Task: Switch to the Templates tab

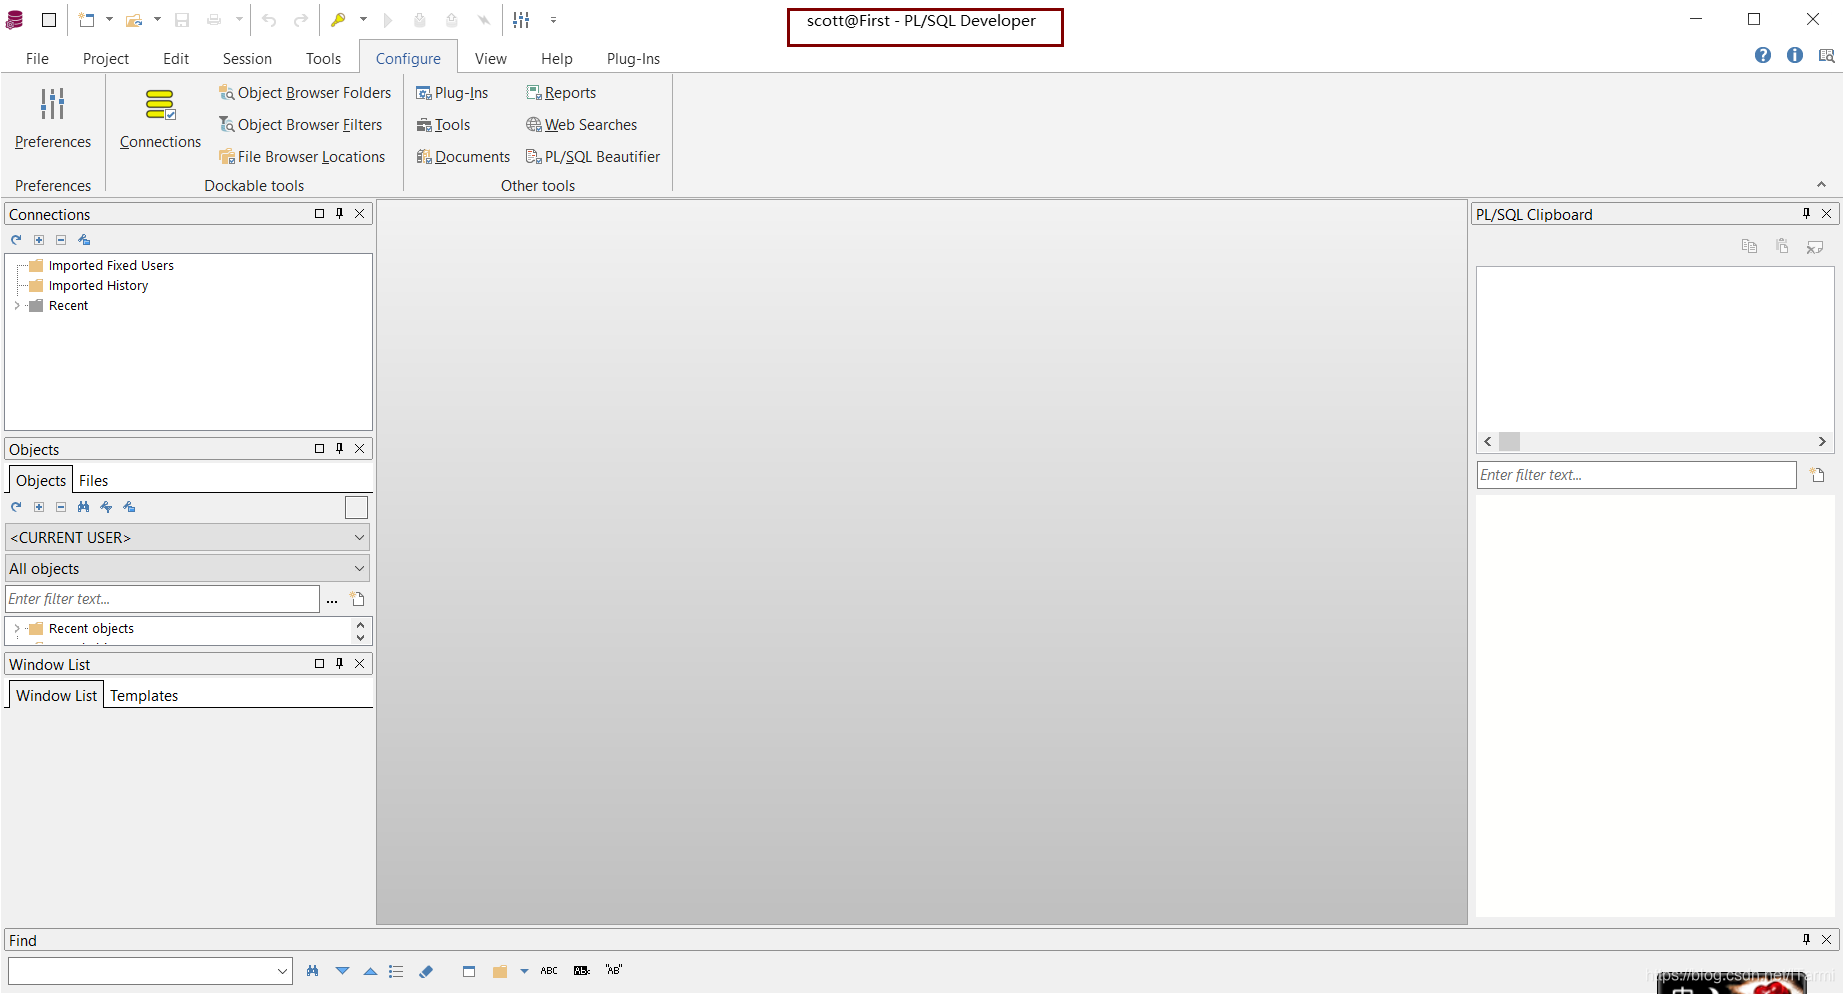Action: [144, 696]
